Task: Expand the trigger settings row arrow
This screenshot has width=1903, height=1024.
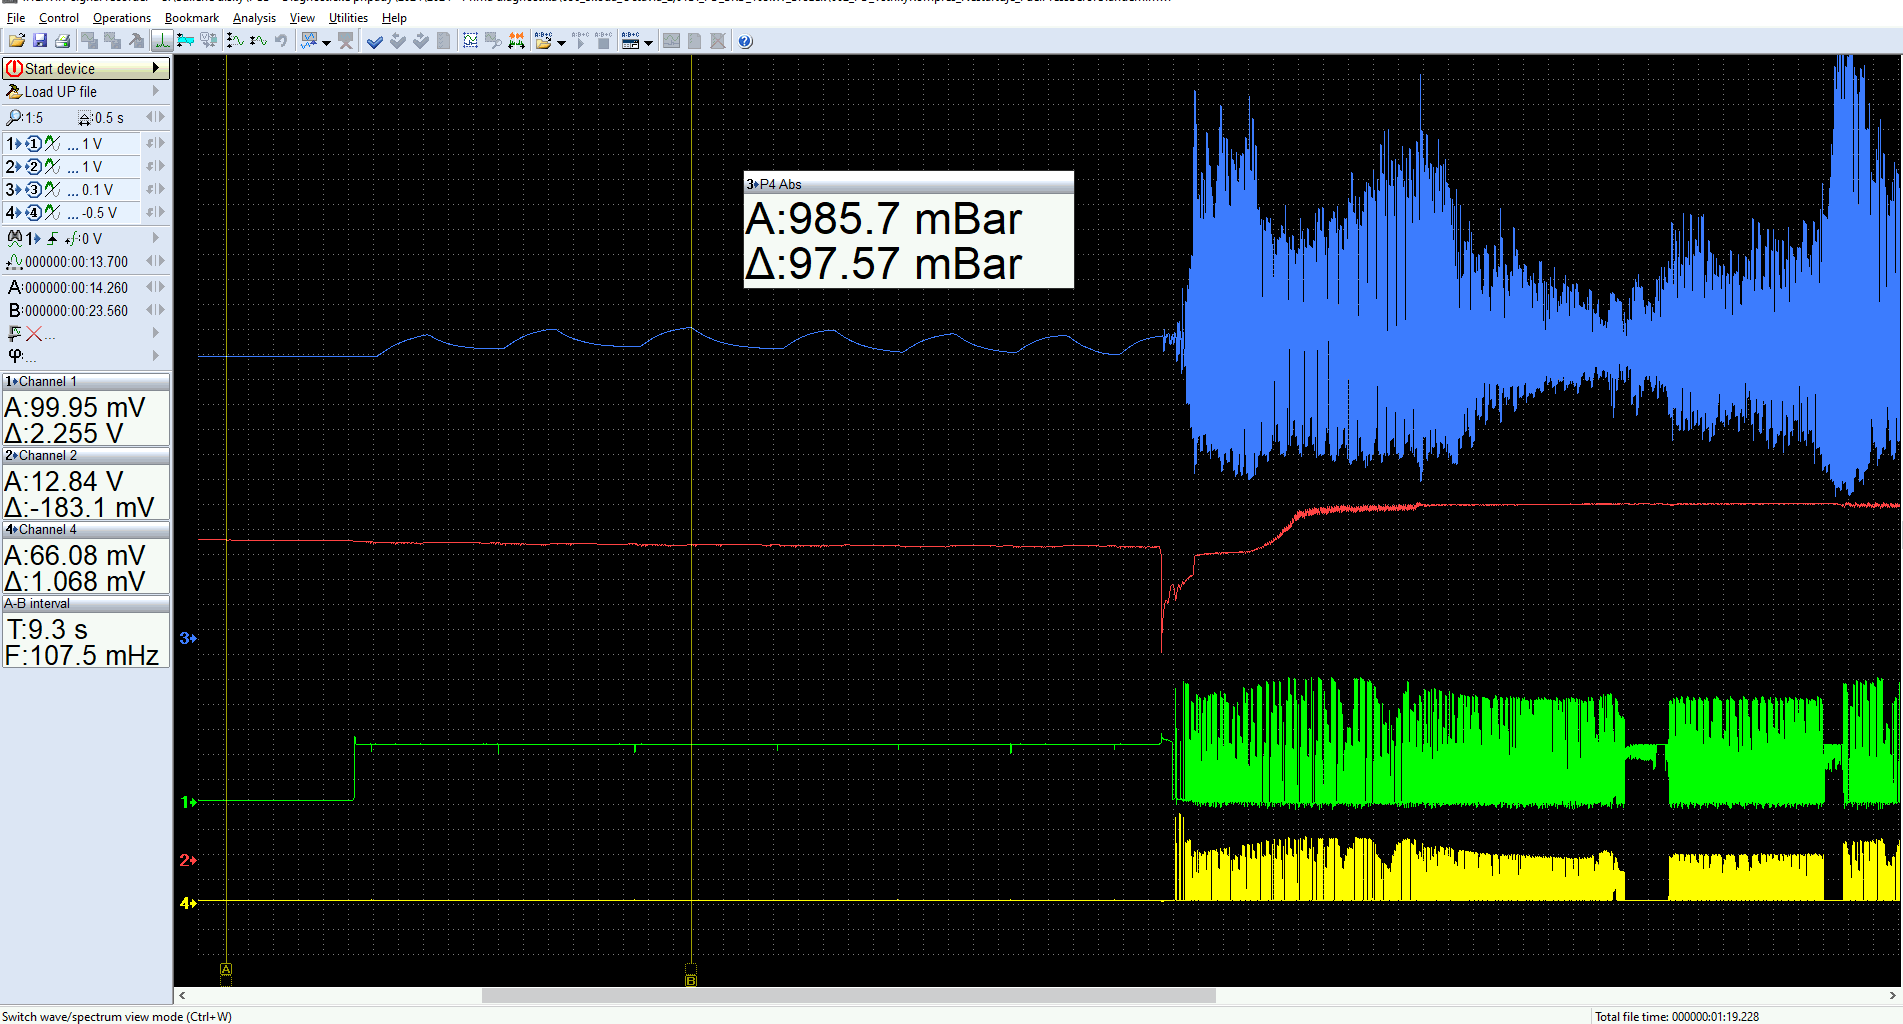Action: tap(156, 238)
